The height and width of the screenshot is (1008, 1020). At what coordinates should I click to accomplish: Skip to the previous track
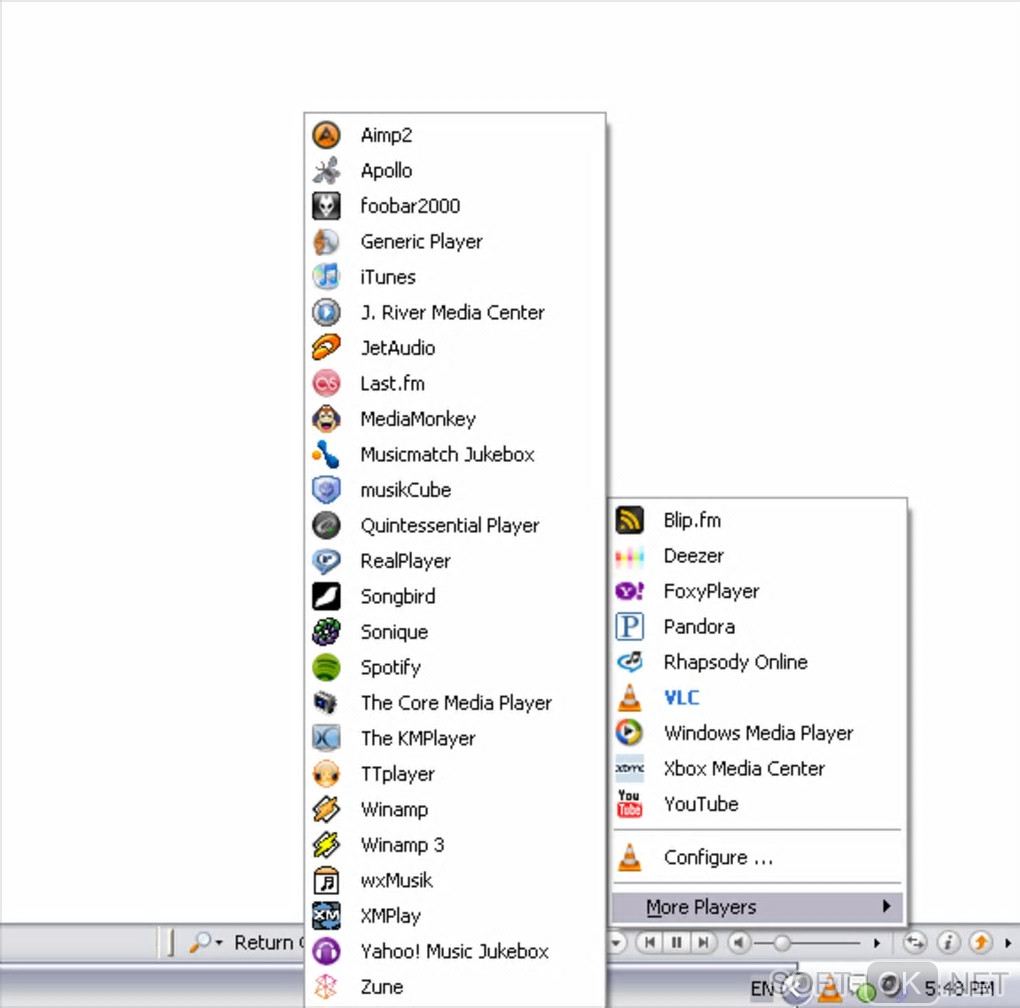(x=649, y=942)
